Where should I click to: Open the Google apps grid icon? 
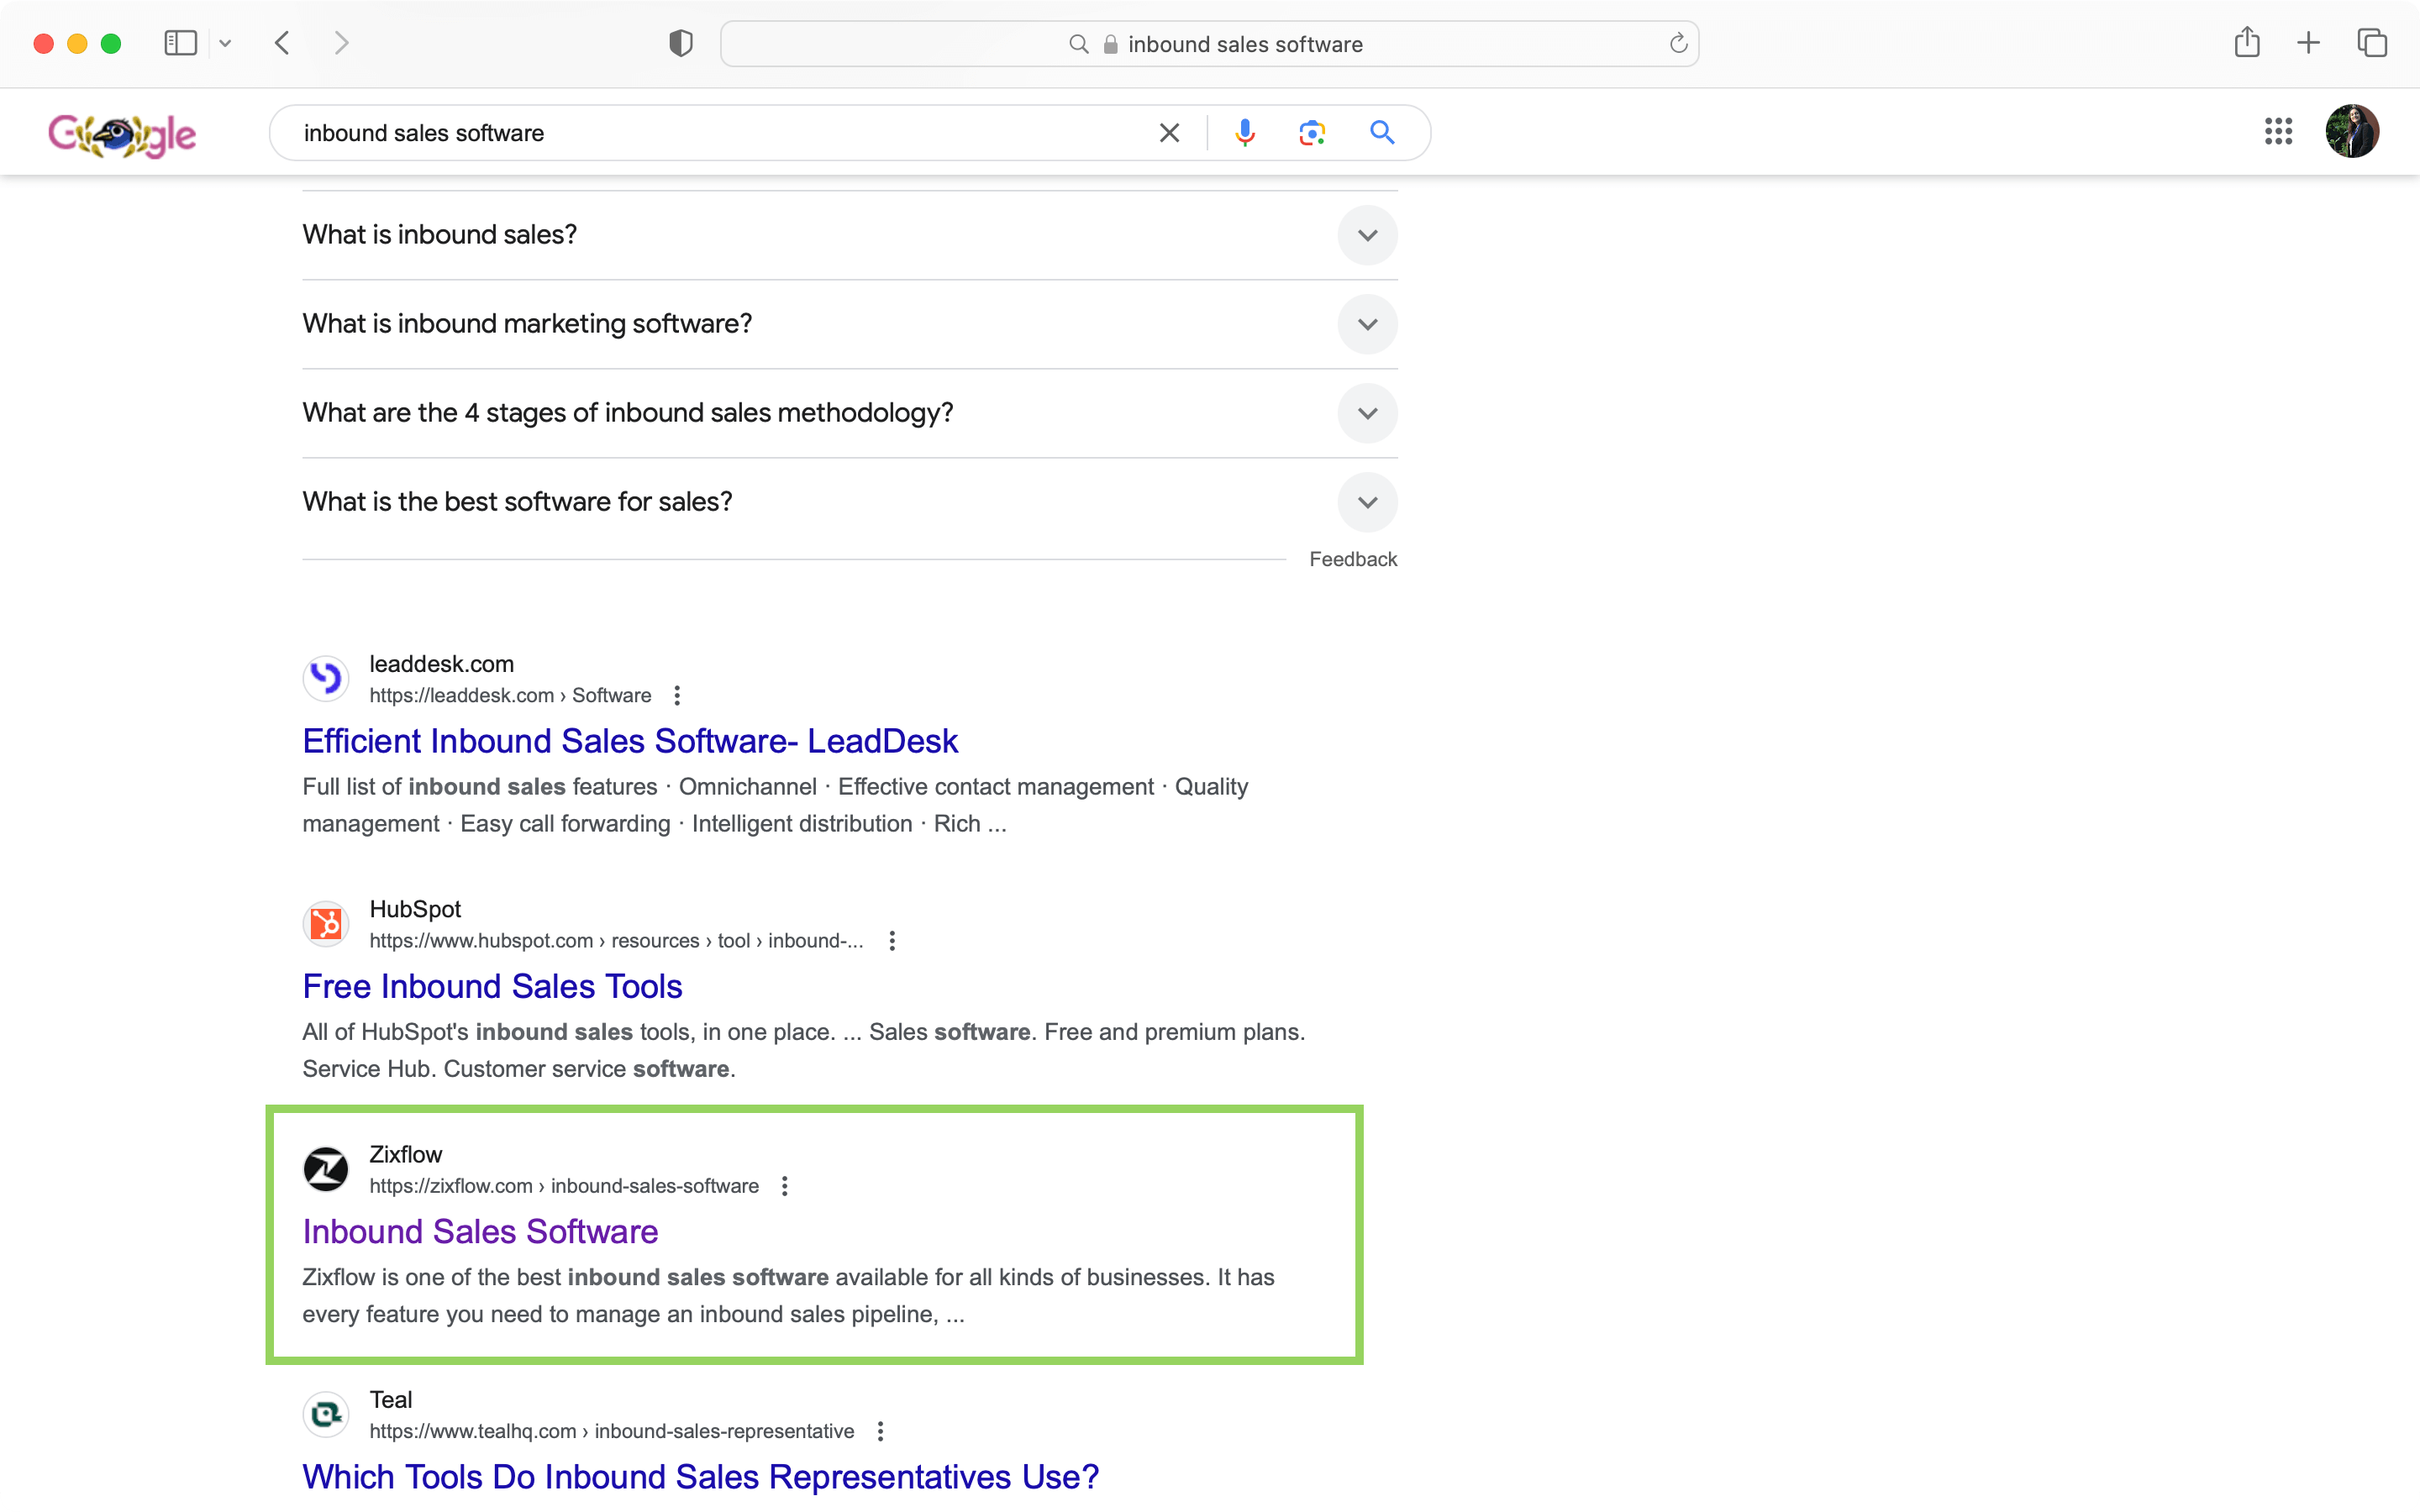click(x=2278, y=131)
